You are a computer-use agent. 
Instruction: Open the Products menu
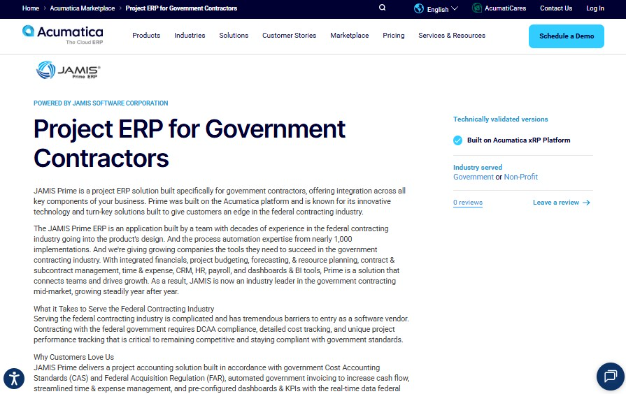[146, 36]
